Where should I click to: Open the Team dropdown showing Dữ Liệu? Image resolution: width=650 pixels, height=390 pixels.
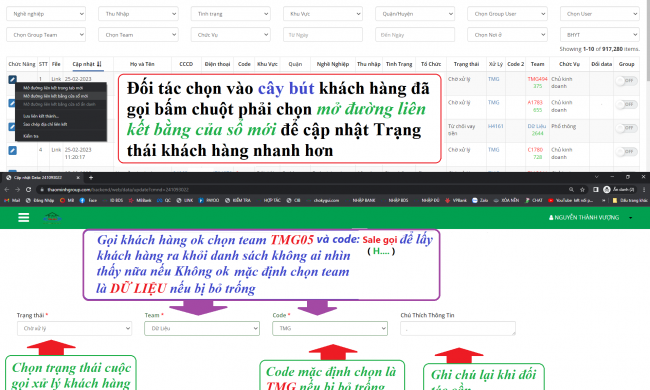(x=202, y=328)
